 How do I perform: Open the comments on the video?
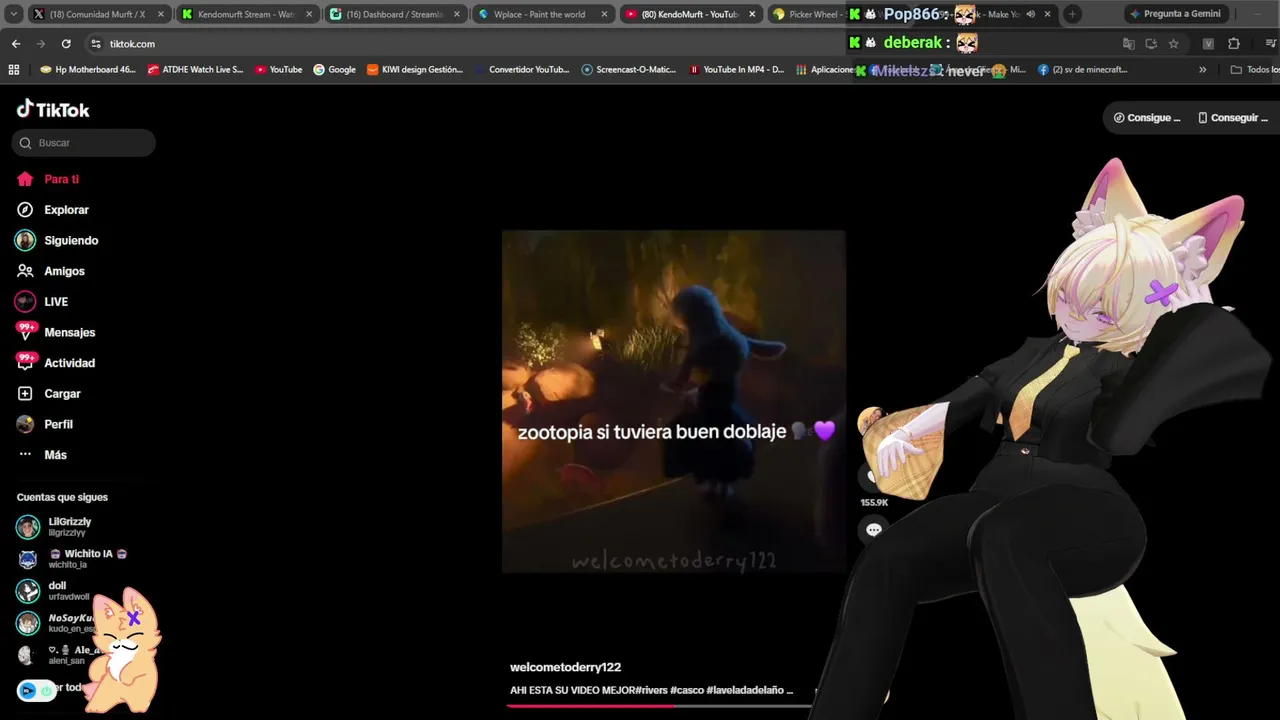874,530
